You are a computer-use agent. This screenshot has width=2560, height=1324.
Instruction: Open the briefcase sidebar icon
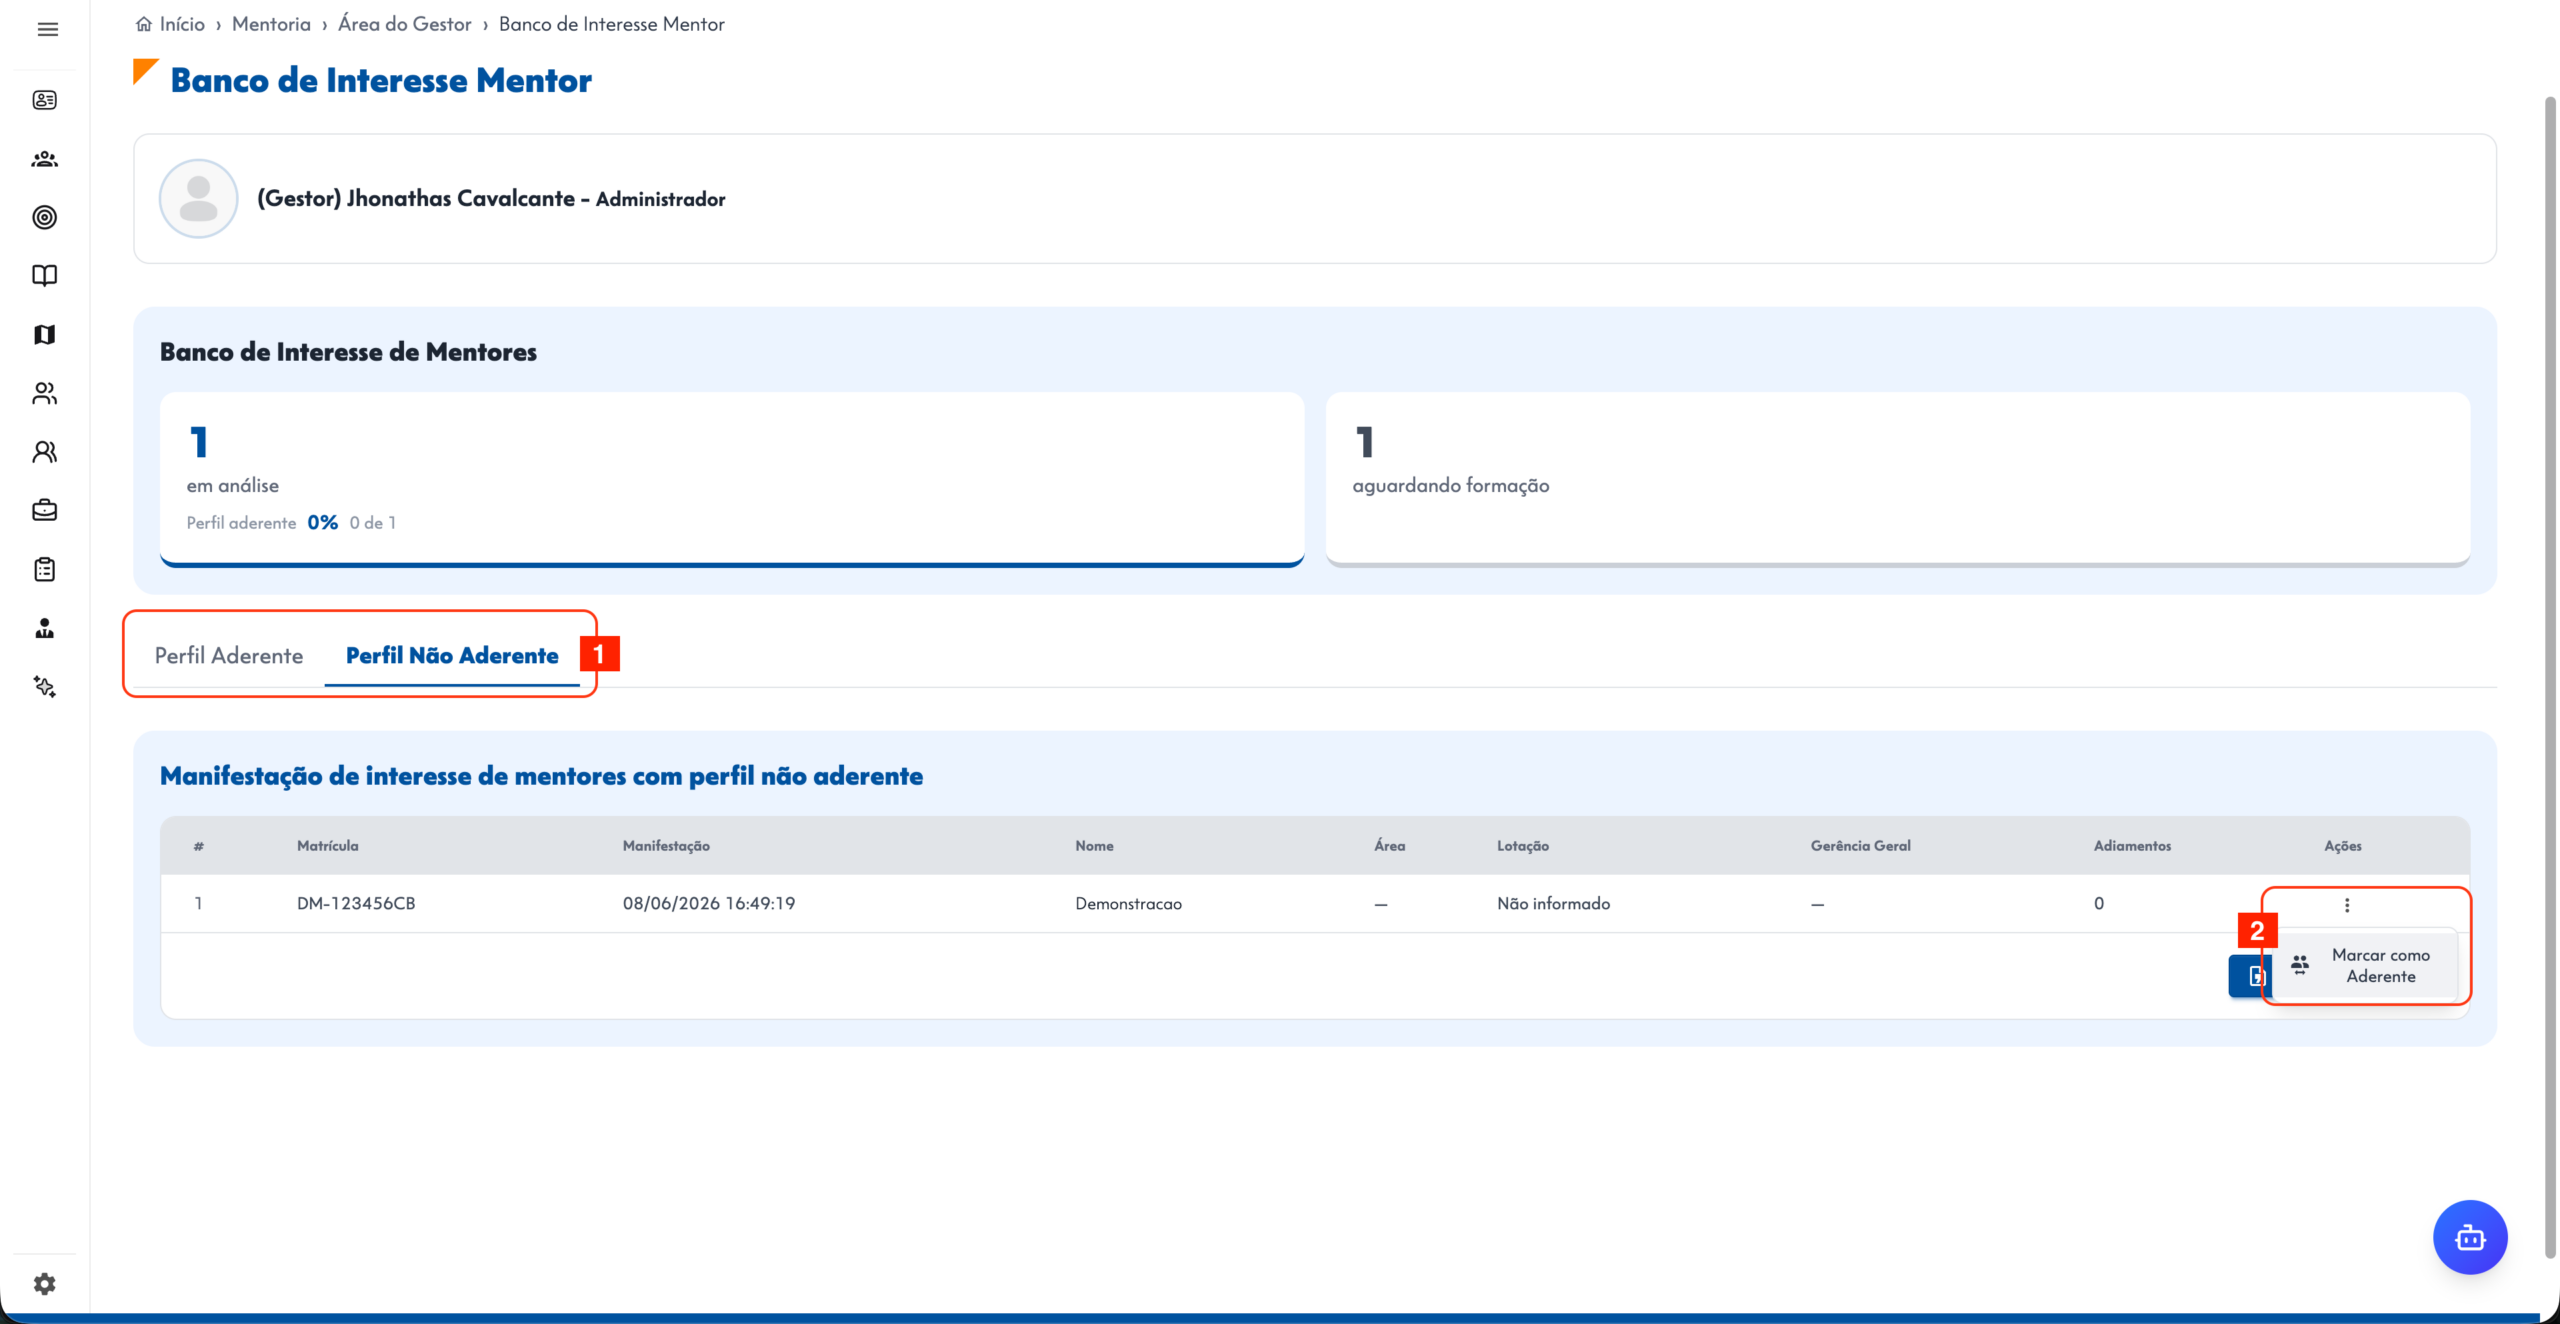pos(45,510)
